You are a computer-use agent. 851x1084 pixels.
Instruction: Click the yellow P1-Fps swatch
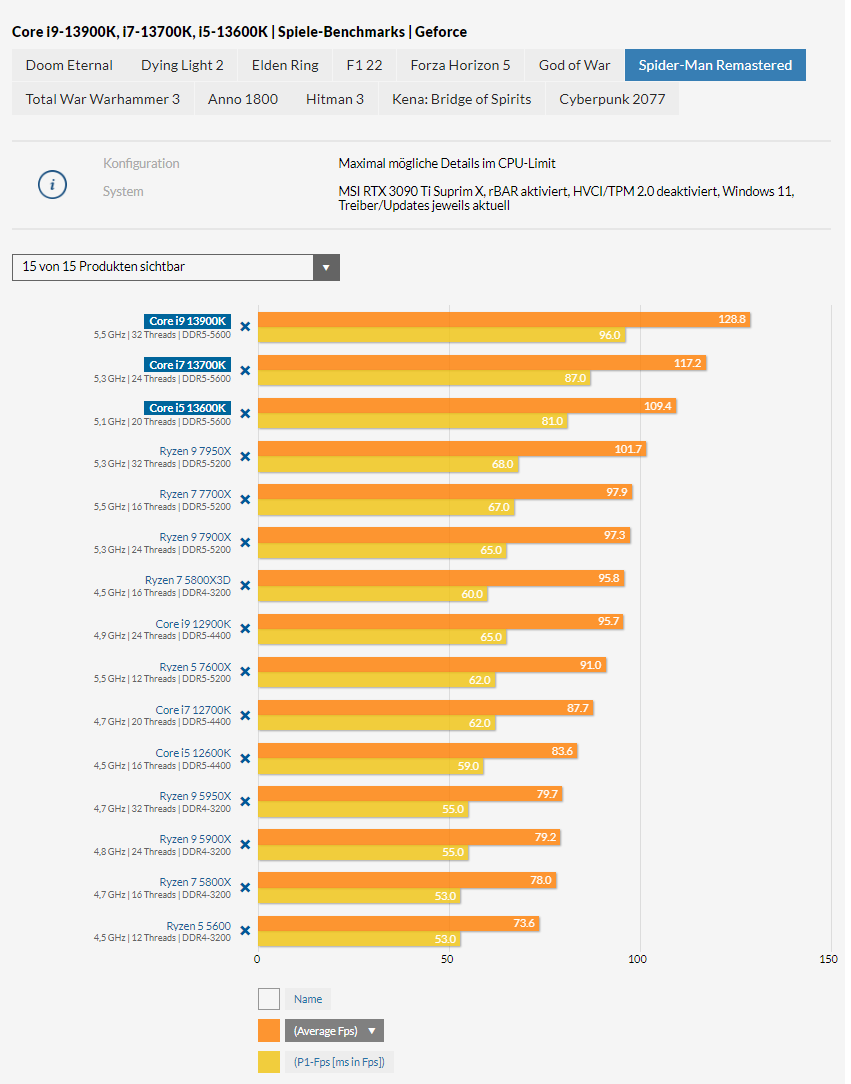(269, 1062)
